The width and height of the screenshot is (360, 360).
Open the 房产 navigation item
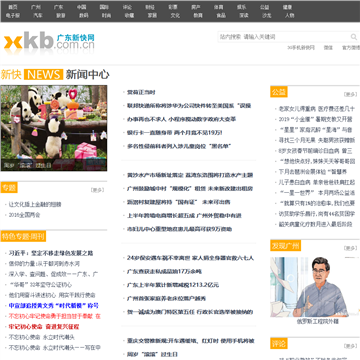196,7
